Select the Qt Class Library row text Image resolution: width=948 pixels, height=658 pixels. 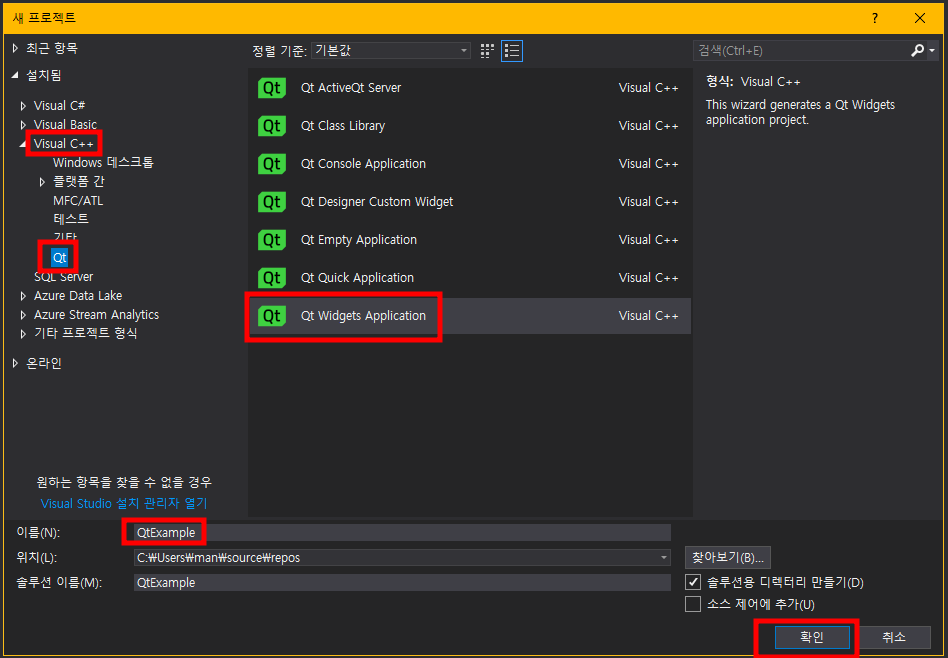343,126
